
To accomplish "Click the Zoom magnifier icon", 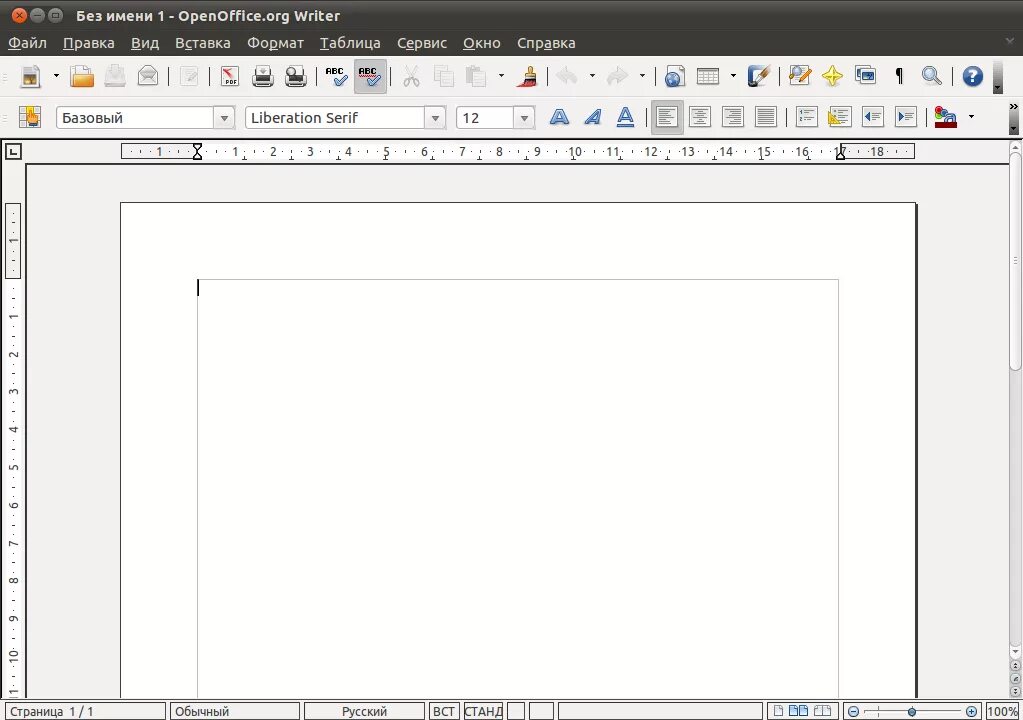I will [x=932, y=76].
